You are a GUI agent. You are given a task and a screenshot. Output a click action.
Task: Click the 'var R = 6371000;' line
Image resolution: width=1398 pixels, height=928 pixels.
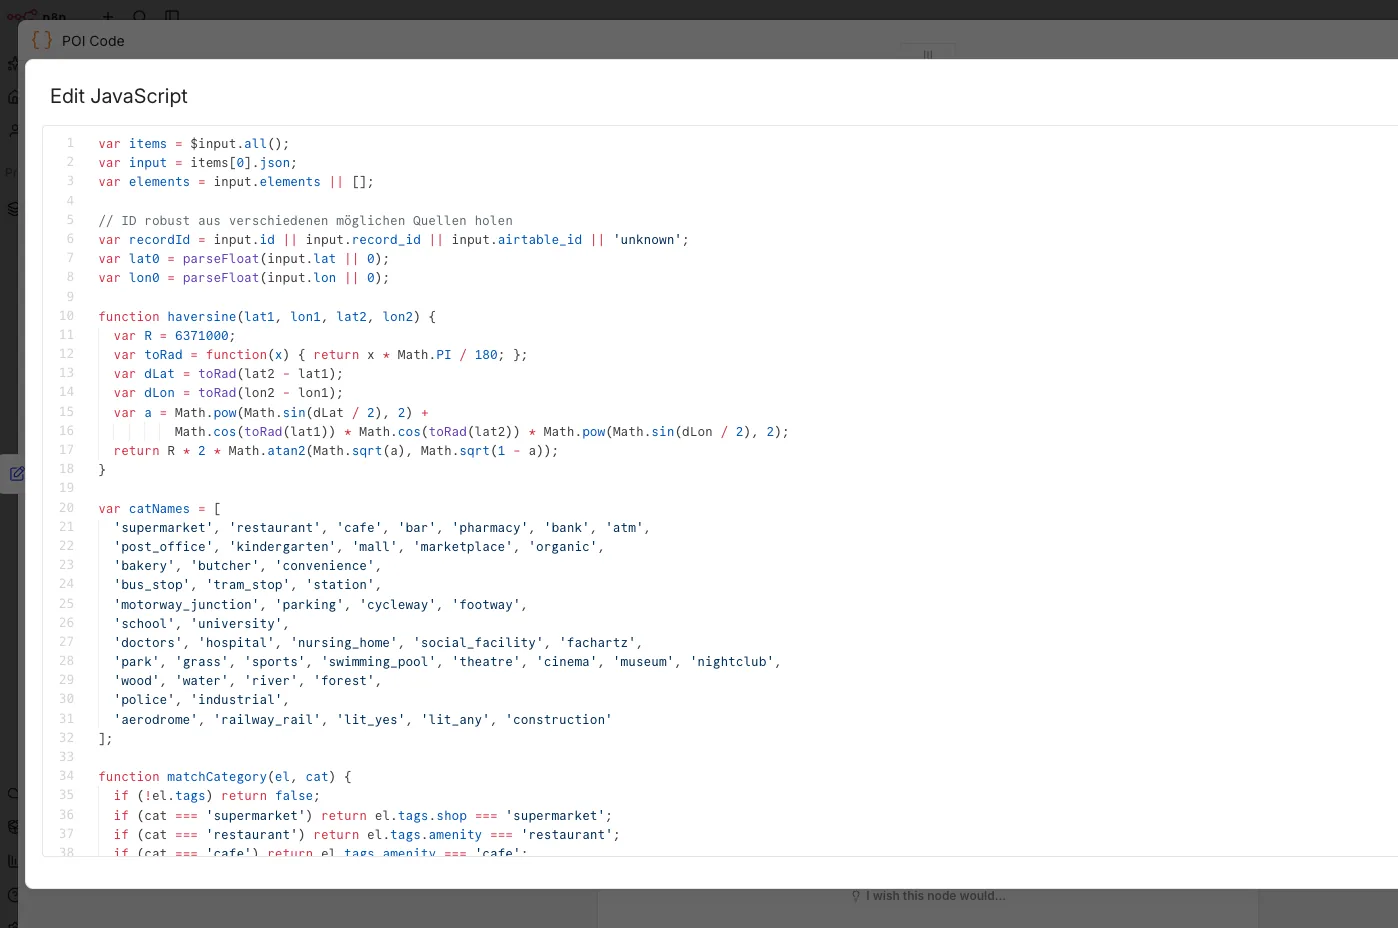175,336
